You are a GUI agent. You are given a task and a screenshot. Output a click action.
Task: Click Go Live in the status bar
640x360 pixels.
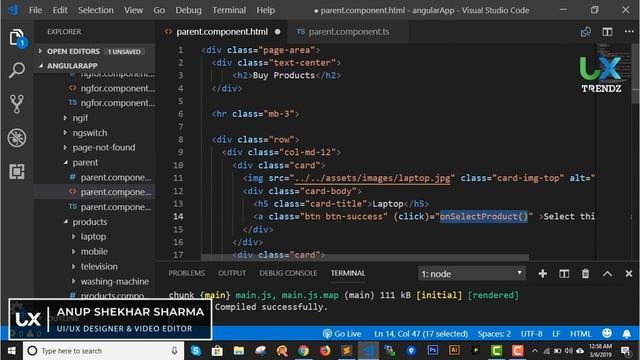coord(342,334)
